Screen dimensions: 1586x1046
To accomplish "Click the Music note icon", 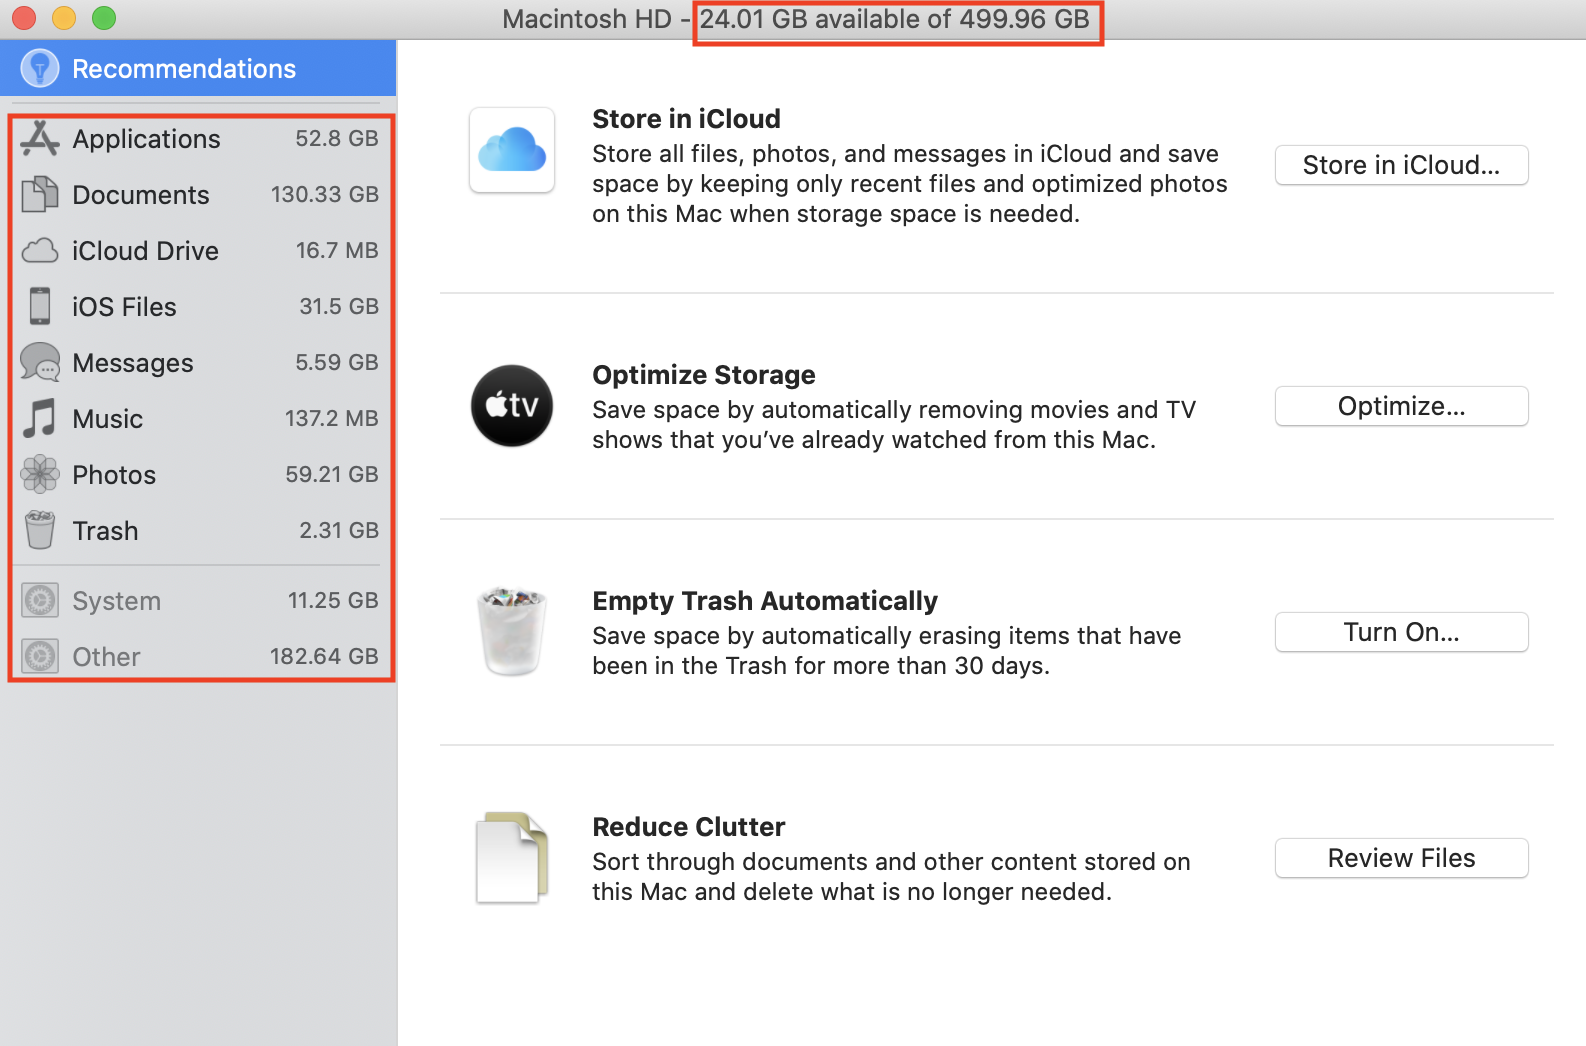I will pos(40,418).
